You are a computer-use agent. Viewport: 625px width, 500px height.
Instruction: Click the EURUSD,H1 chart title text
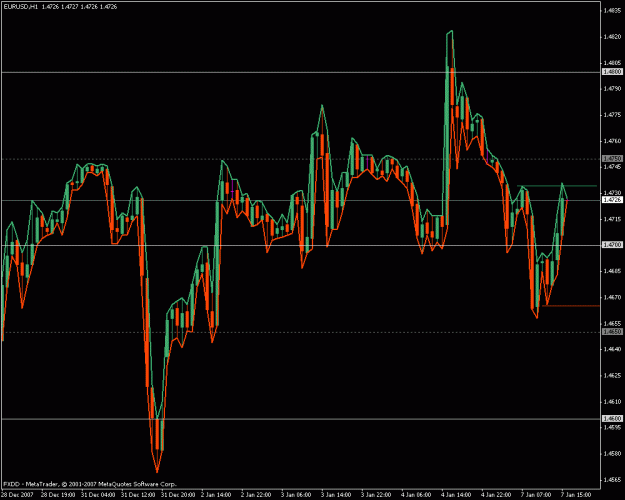click(x=21, y=7)
